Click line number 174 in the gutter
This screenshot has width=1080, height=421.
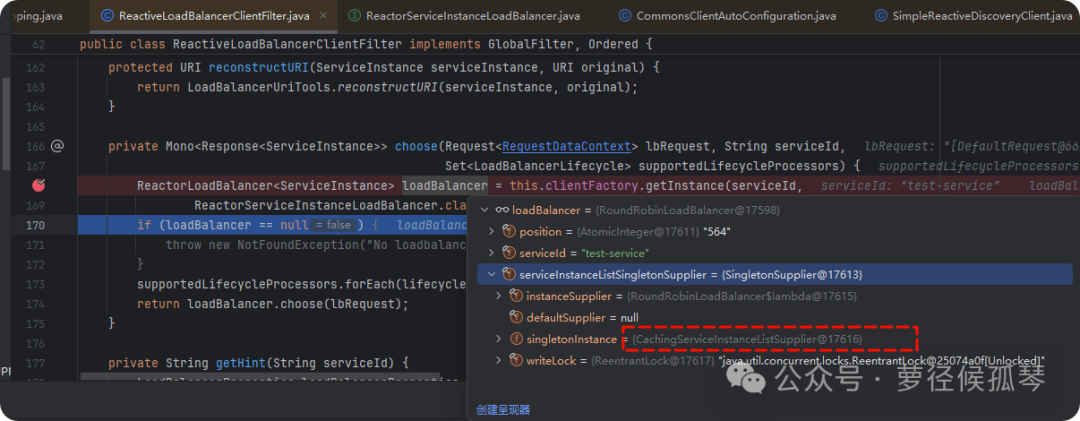click(33, 304)
